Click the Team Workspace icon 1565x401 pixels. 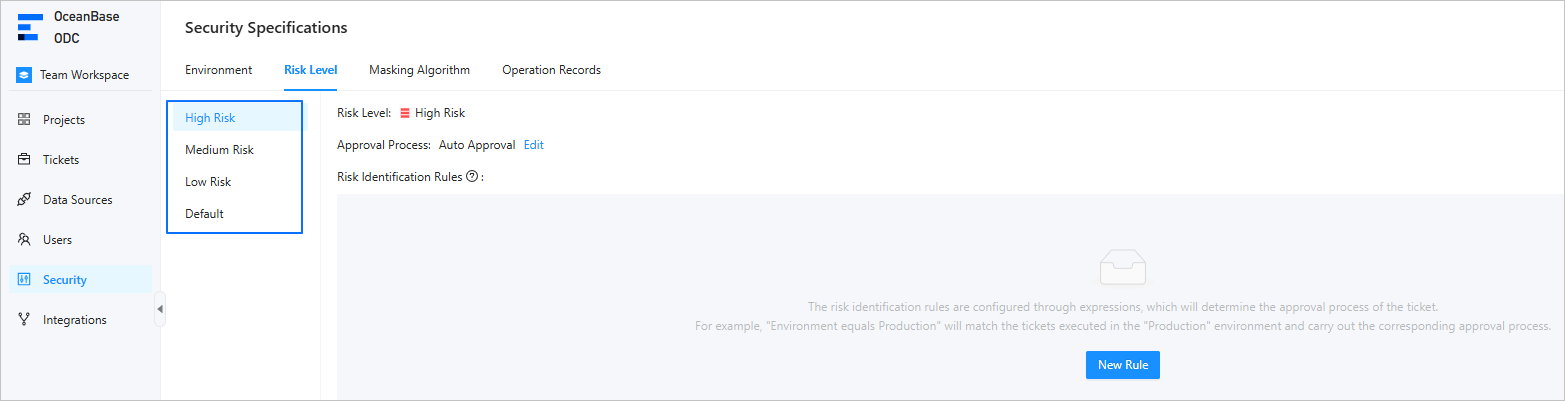click(x=25, y=75)
